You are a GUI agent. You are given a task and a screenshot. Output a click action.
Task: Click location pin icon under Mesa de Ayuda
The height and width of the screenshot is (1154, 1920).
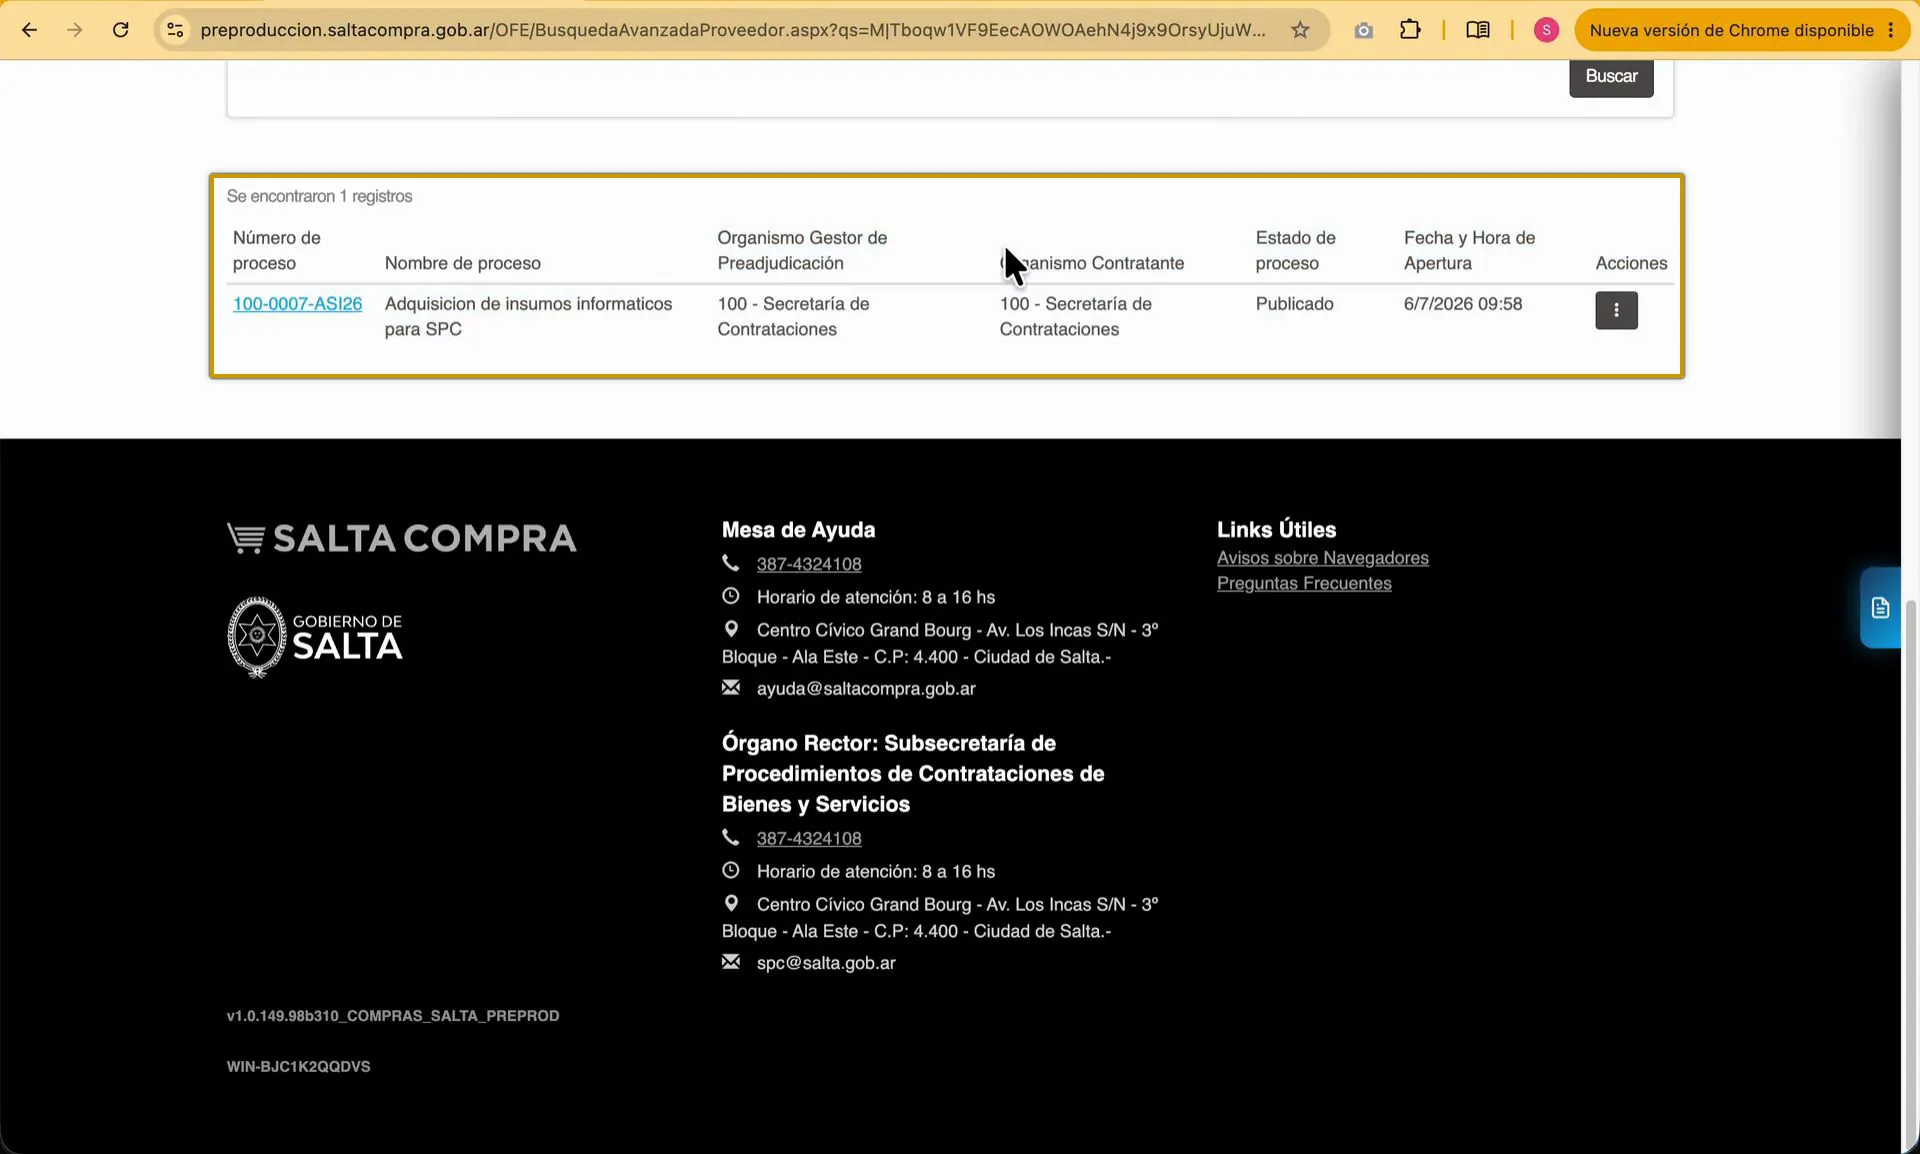pos(731,629)
